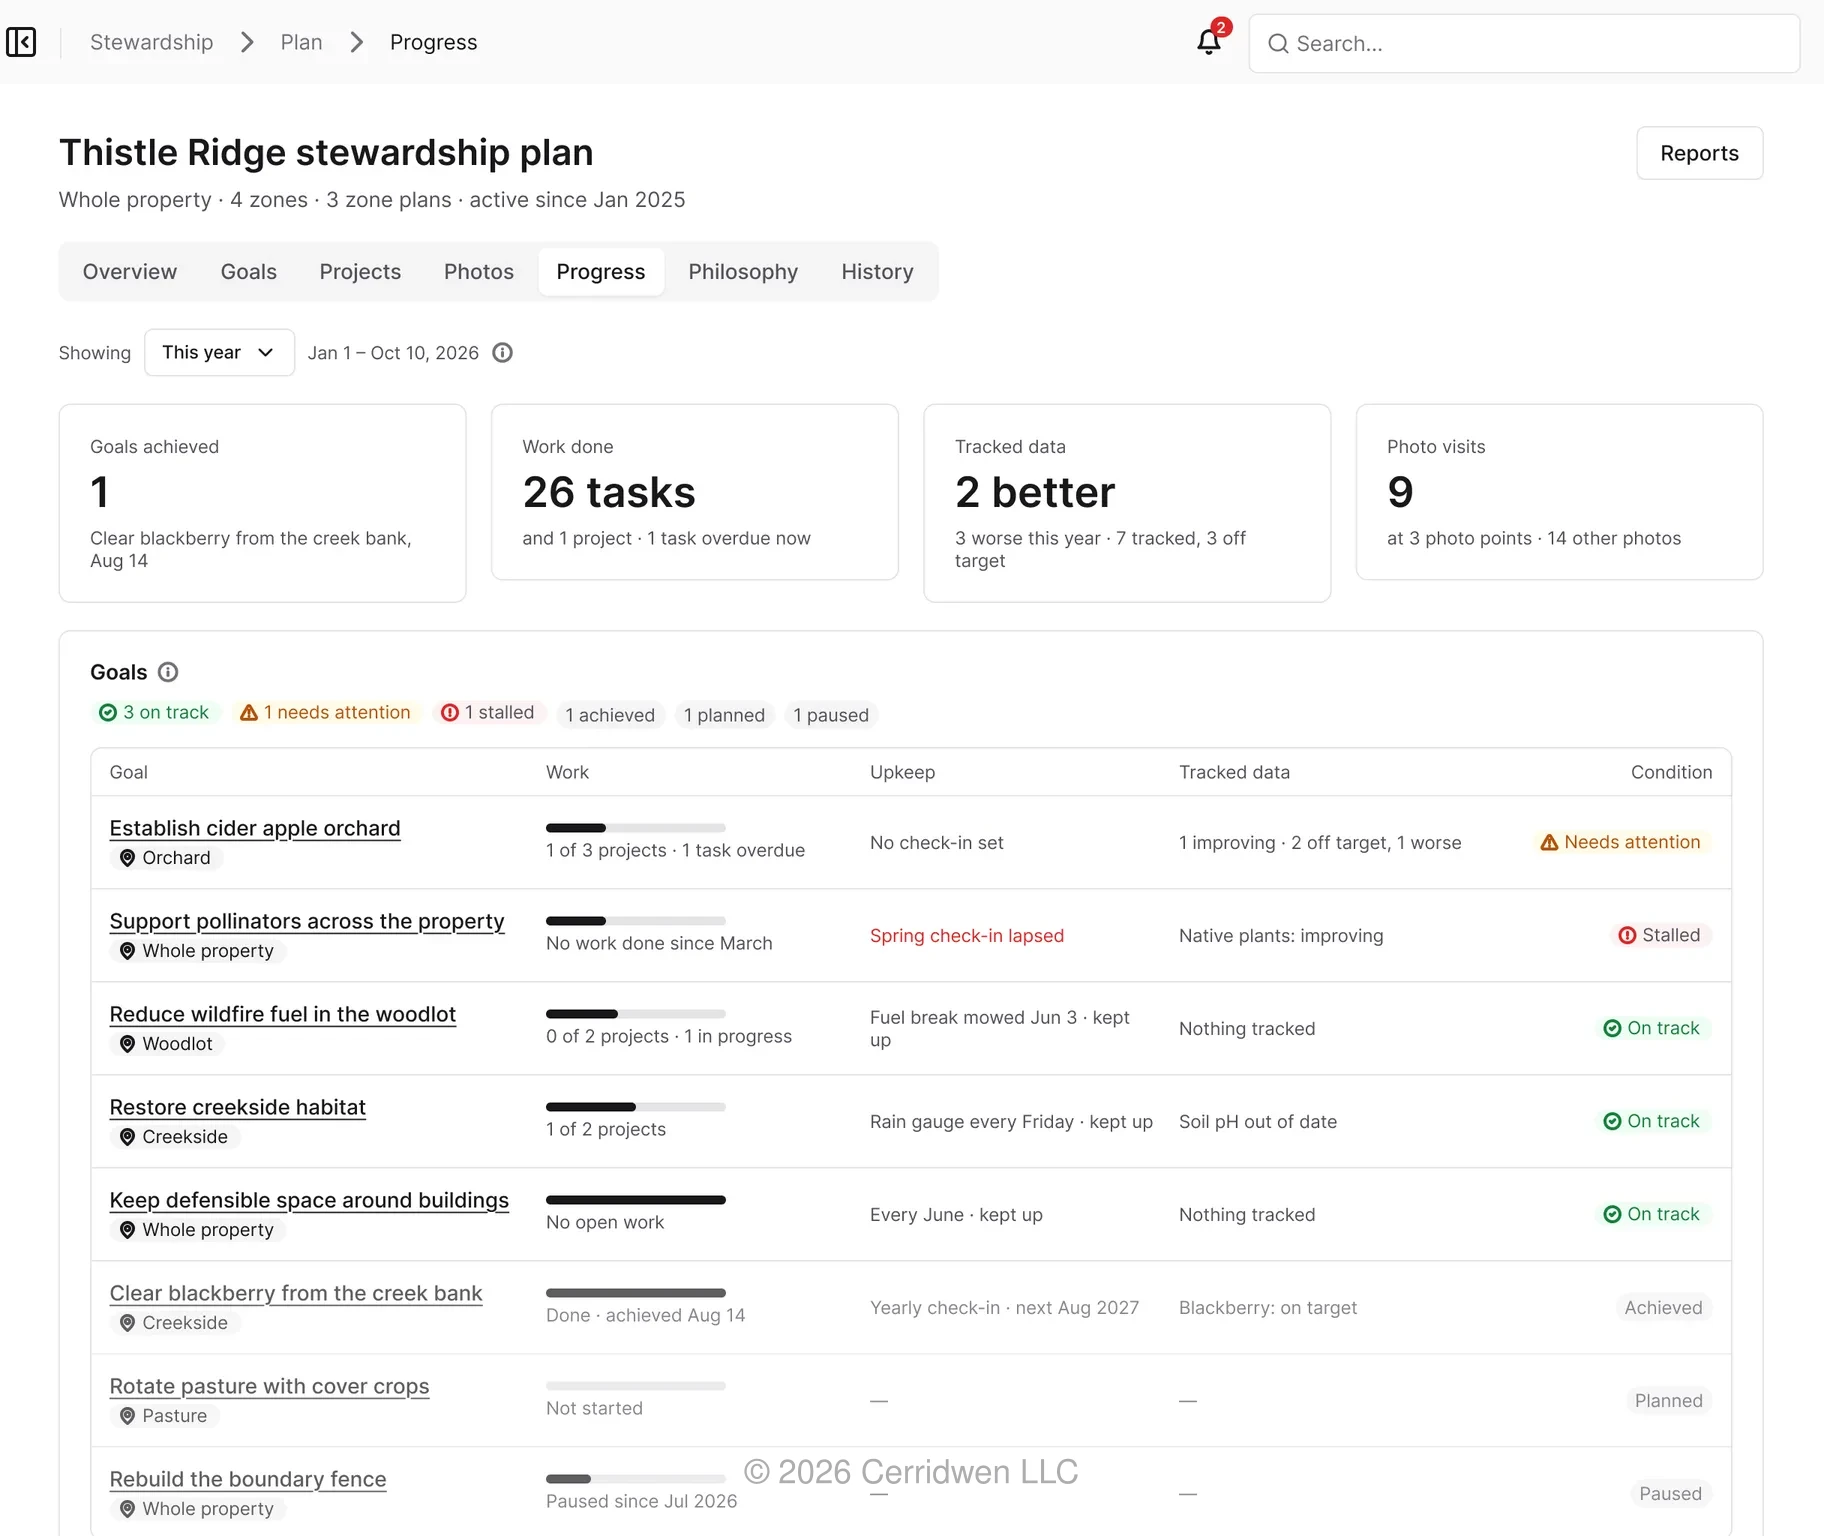Click breadcrumb chevron after Stewardship

click(247, 42)
